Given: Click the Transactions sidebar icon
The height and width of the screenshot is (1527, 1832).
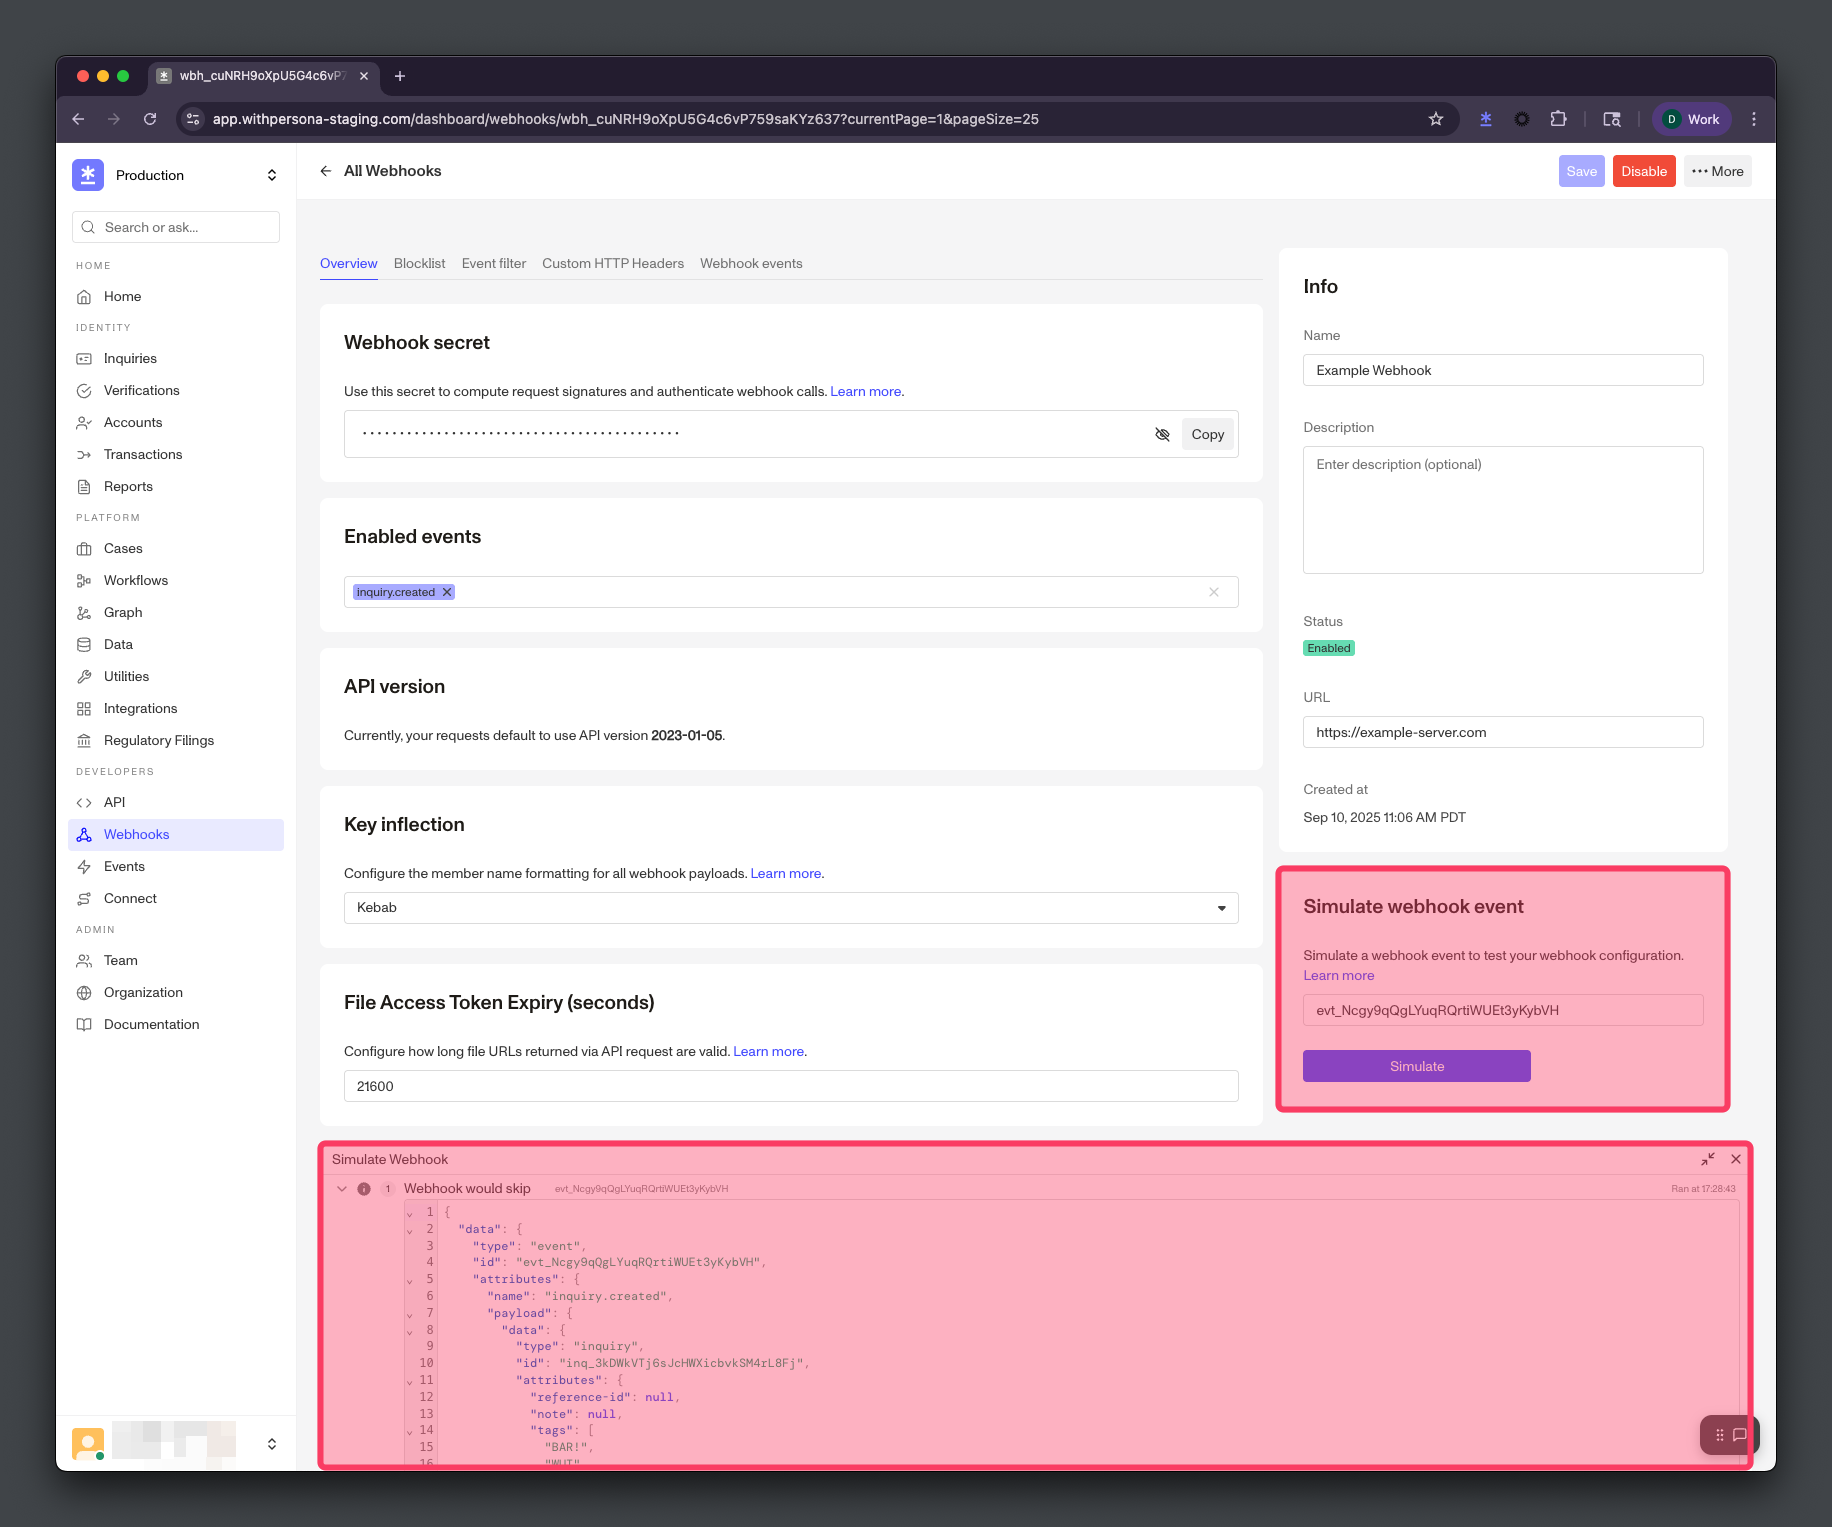Looking at the screenshot, I should pyautogui.click(x=85, y=454).
